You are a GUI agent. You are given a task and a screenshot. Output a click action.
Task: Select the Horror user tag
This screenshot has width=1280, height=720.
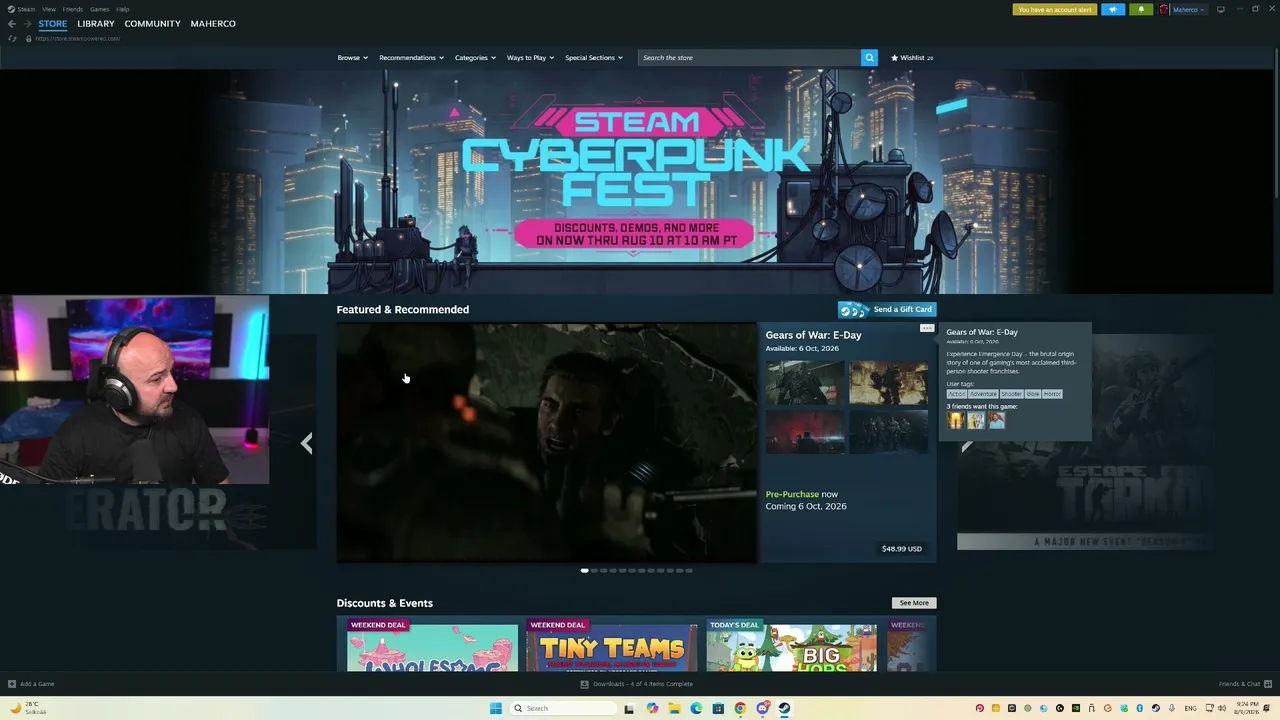point(1052,394)
